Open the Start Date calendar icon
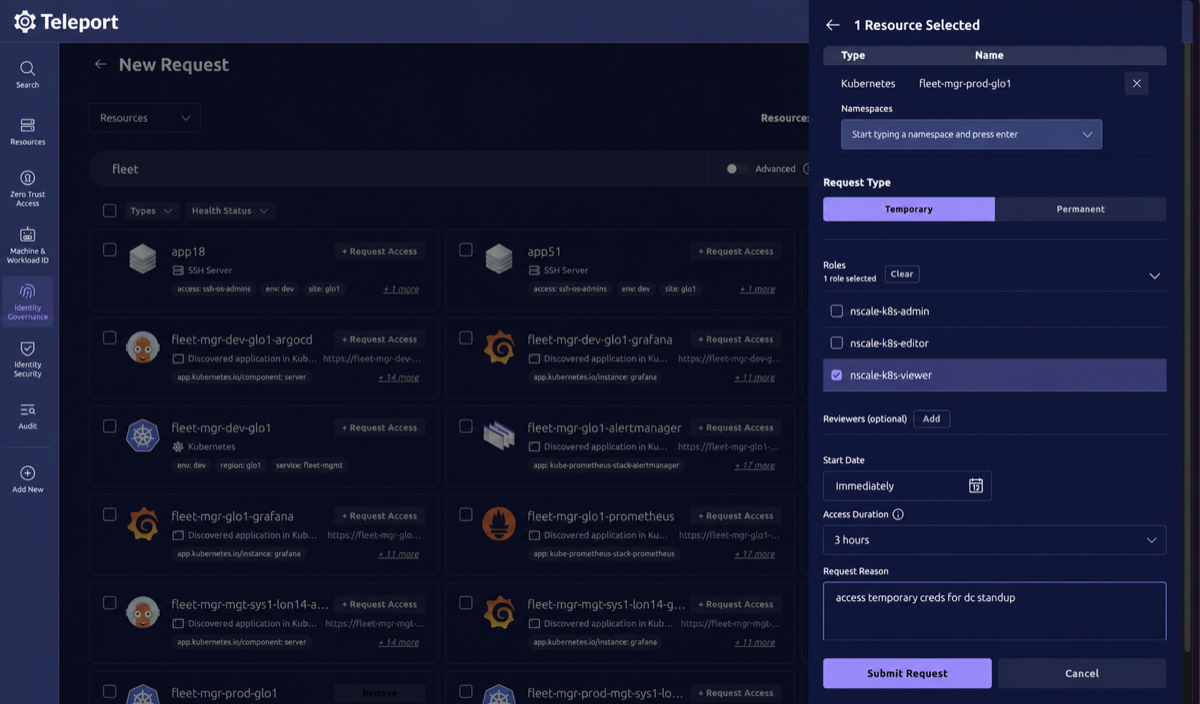1200x704 pixels. 976,486
